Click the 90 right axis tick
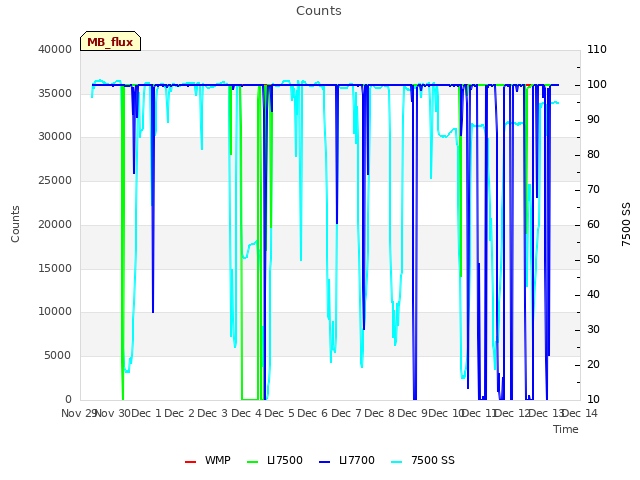The image size is (640, 480). point(593,120)
